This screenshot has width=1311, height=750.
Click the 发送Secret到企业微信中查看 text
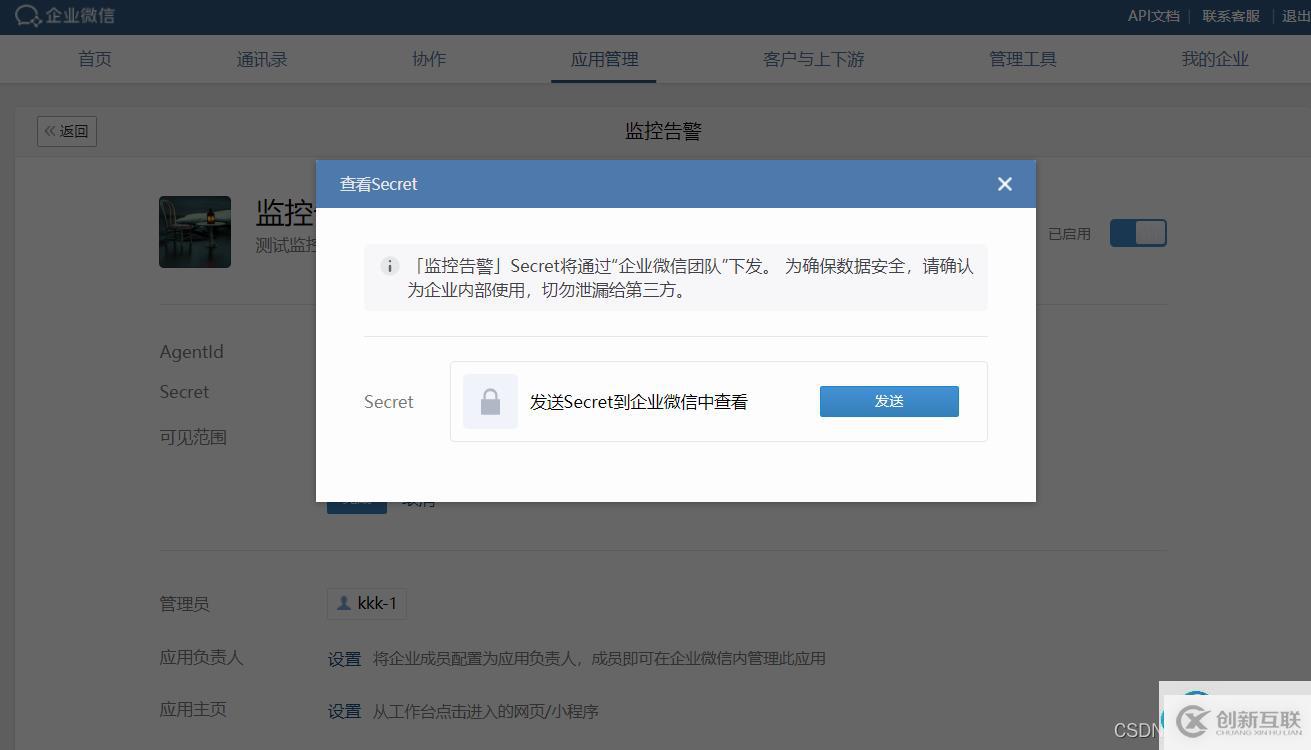pos(639,402)
